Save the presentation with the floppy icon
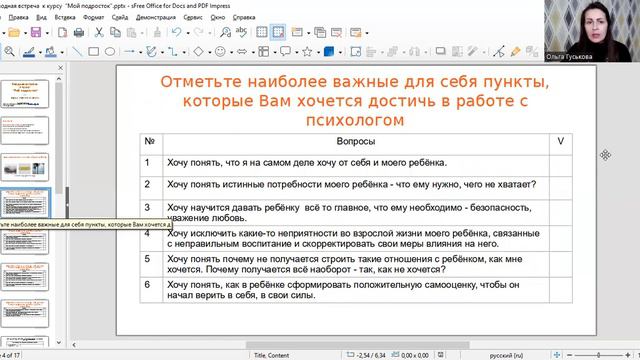The image size is (640, 360). coord(36,32)
